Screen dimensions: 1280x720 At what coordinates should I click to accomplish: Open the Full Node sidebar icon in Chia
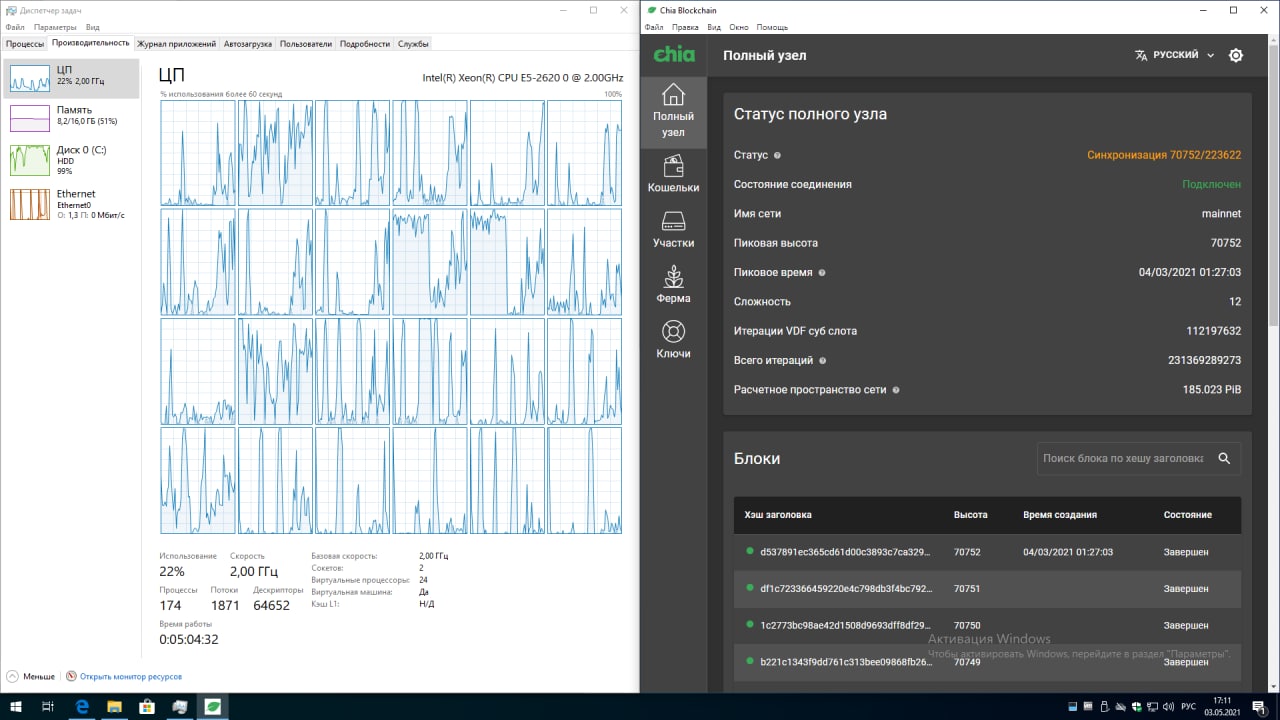(x=673, y=110)
